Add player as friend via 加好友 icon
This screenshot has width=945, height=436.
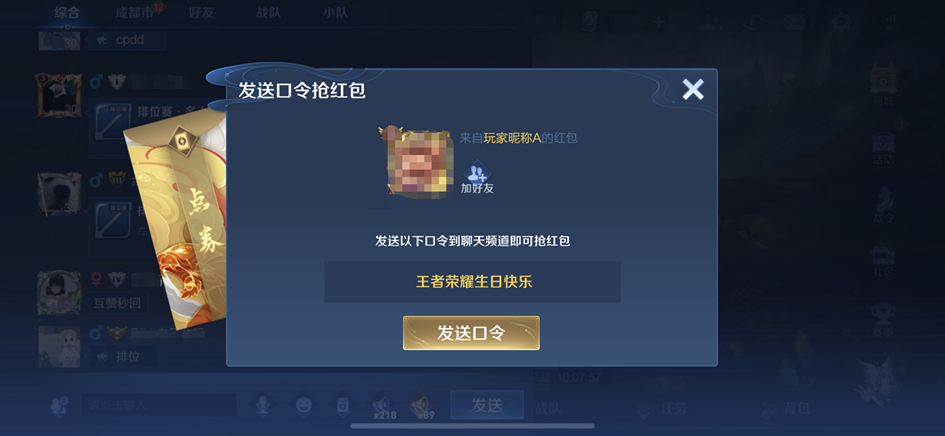pyautogui.click(x=477, y=177)
